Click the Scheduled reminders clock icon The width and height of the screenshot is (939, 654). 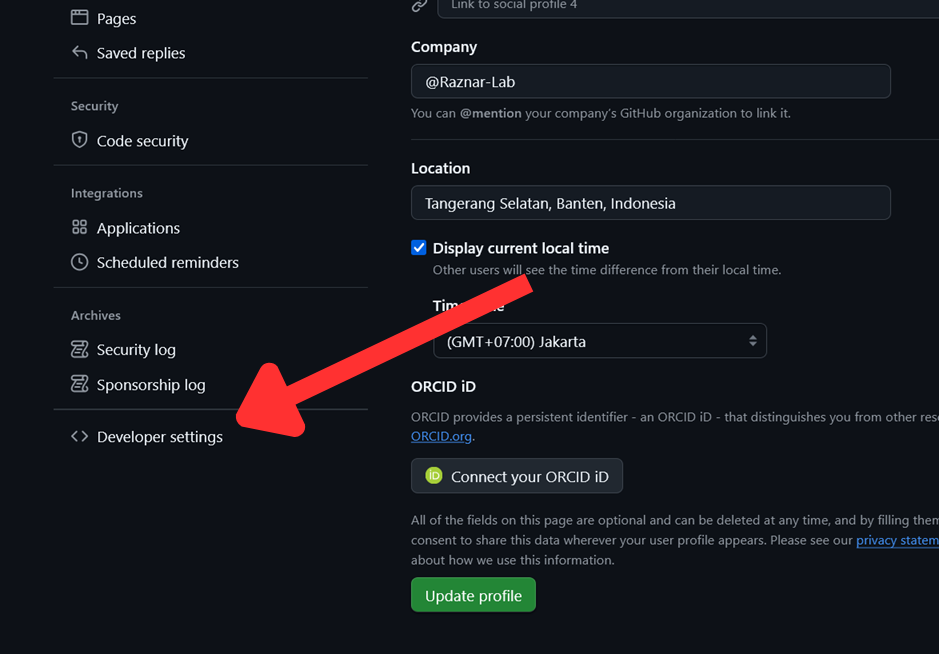80,262
